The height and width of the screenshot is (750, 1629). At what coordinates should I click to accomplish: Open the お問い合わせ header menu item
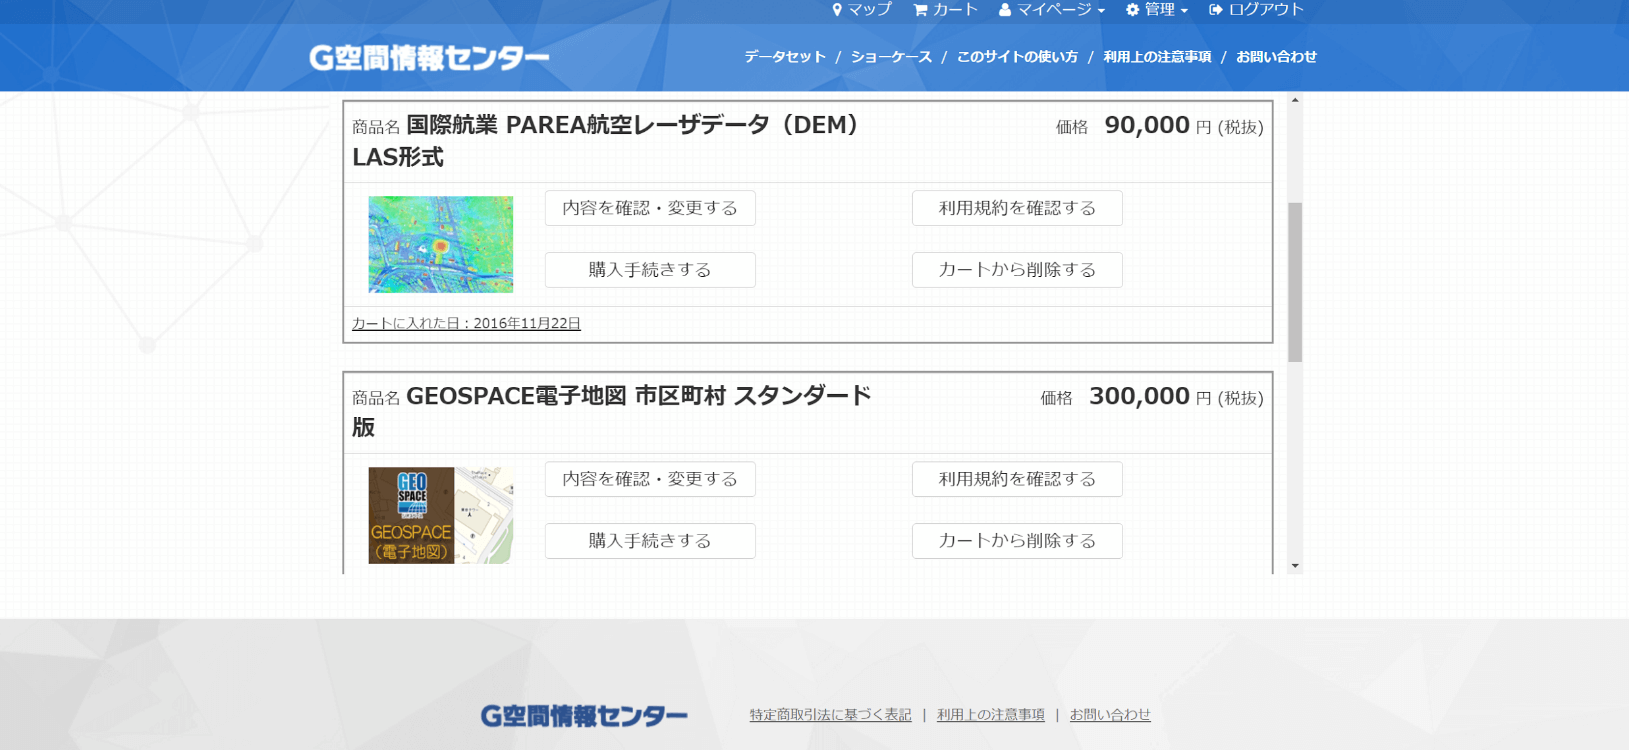coord(1276,57)
